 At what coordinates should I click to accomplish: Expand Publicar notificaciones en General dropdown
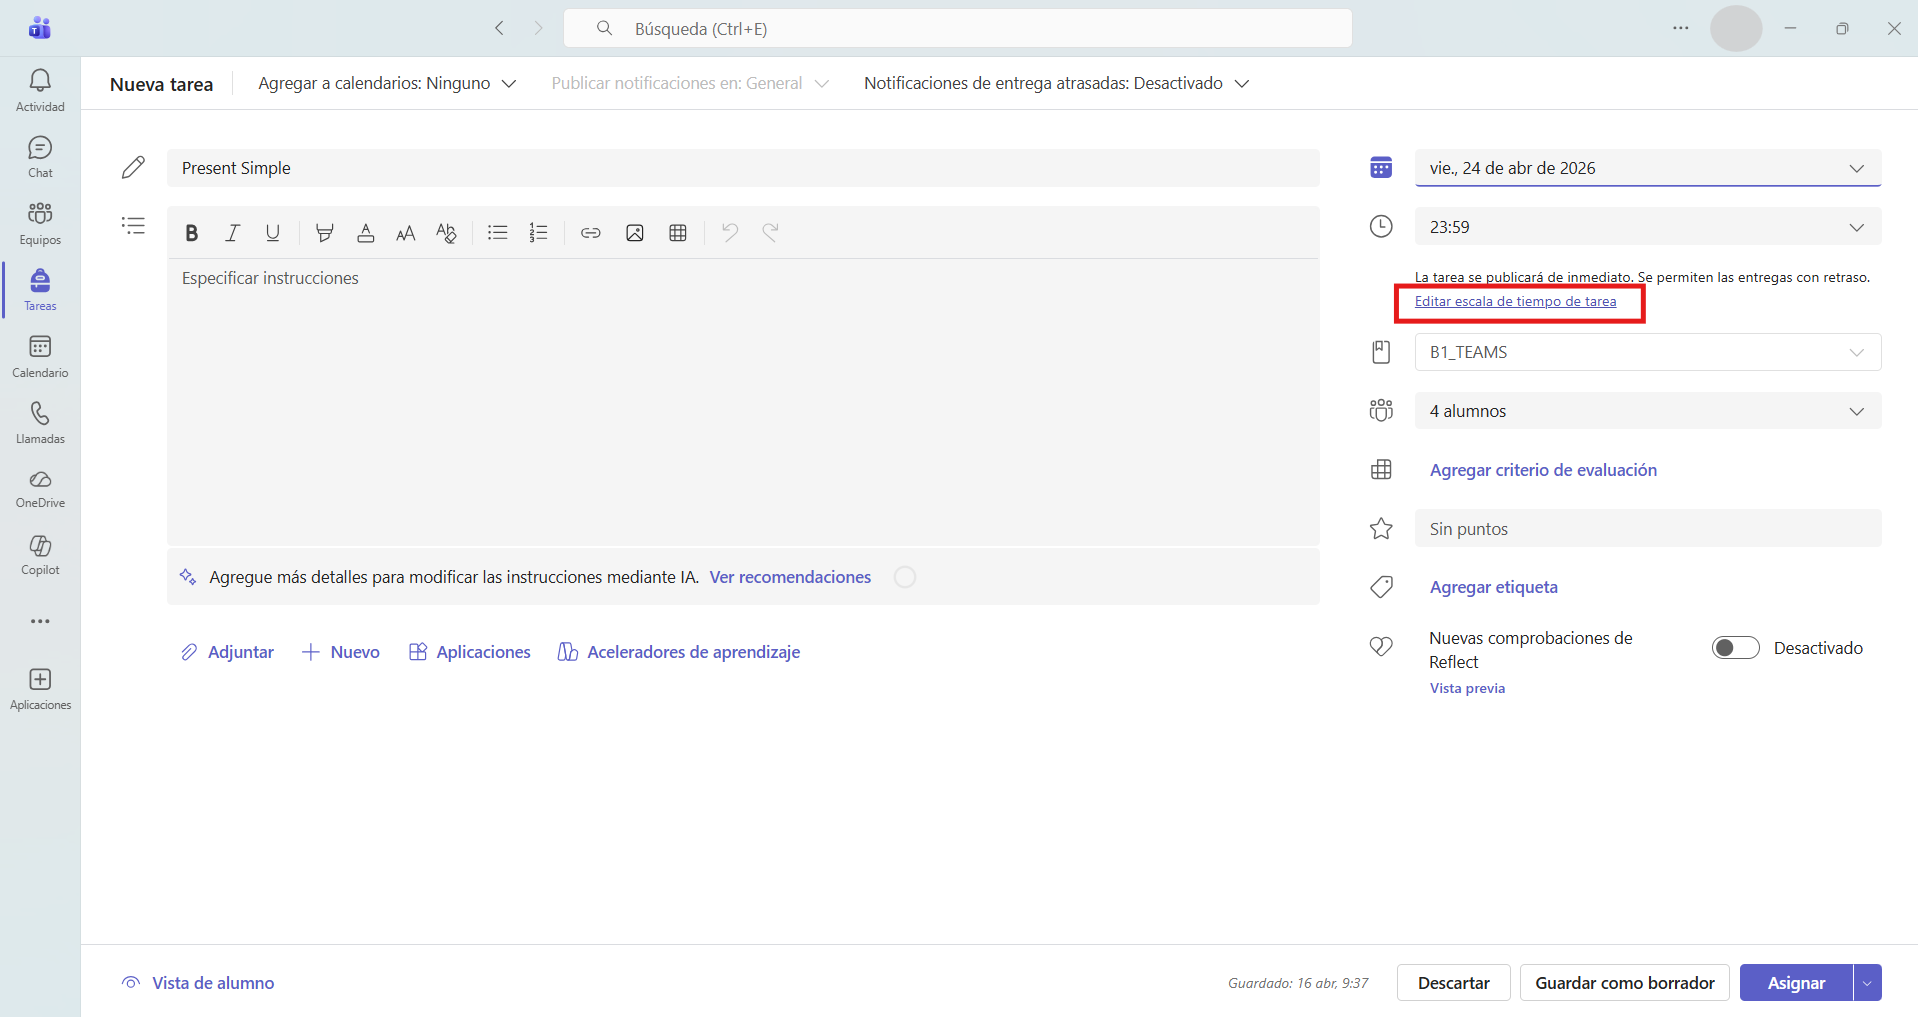(x=690, y=83)
